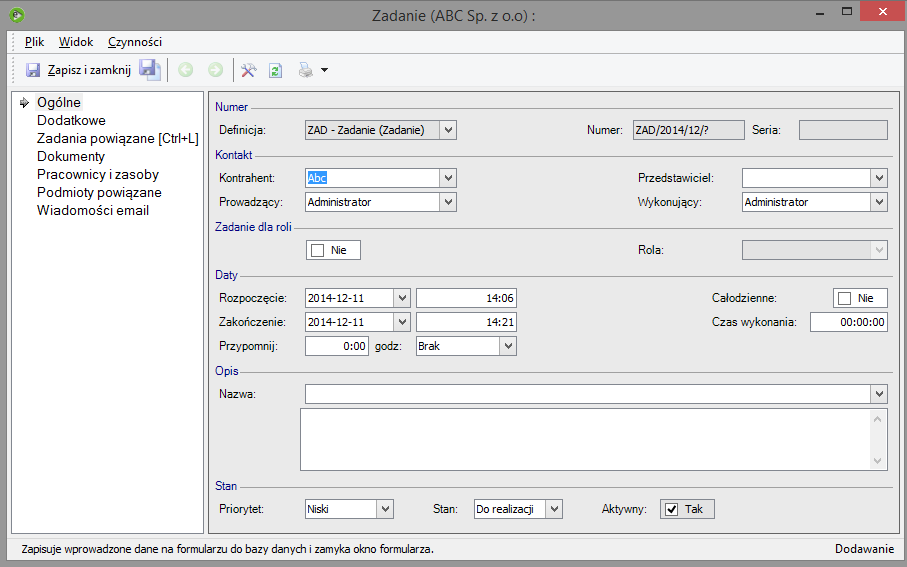Click the printer icon in toolbar
The width and height of the screenshot is (907, 567).
[305, 70]
